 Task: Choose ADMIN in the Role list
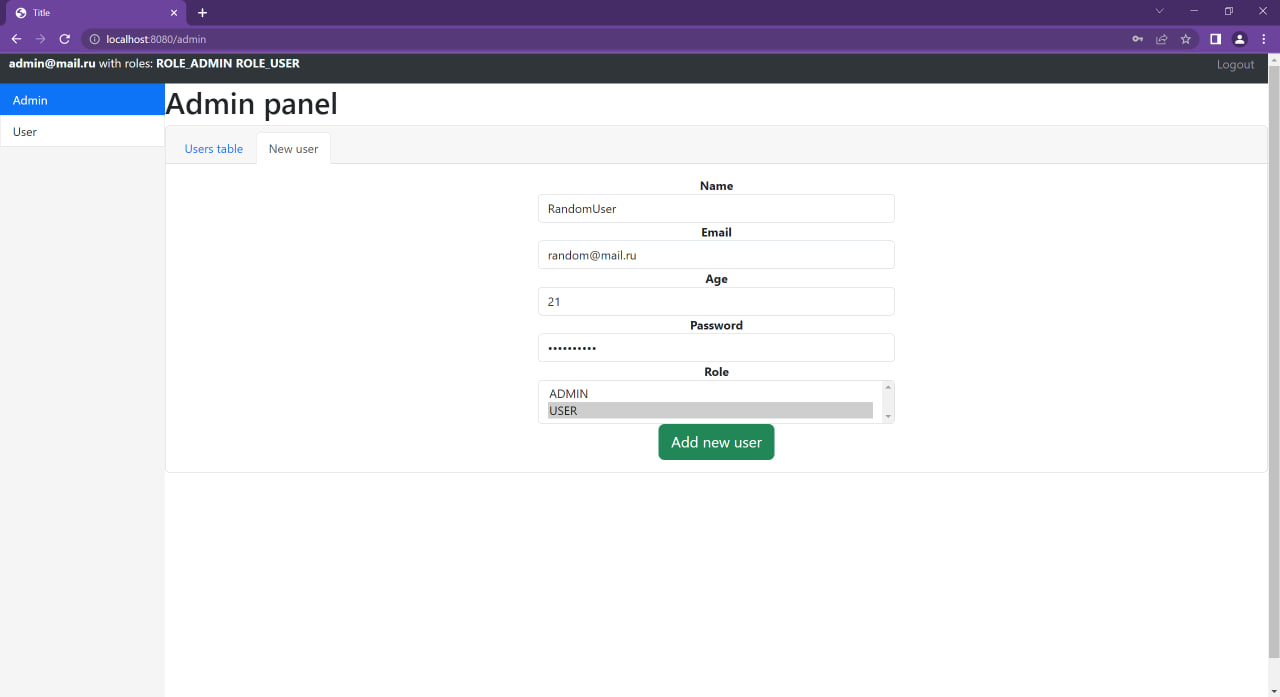click(710, 394)
